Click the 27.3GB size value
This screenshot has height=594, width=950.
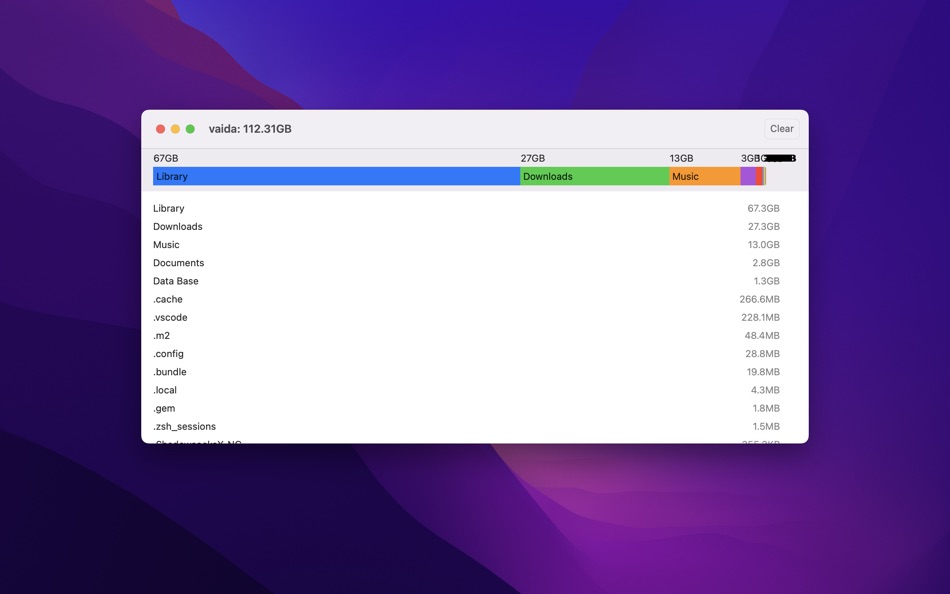point(763,227)
